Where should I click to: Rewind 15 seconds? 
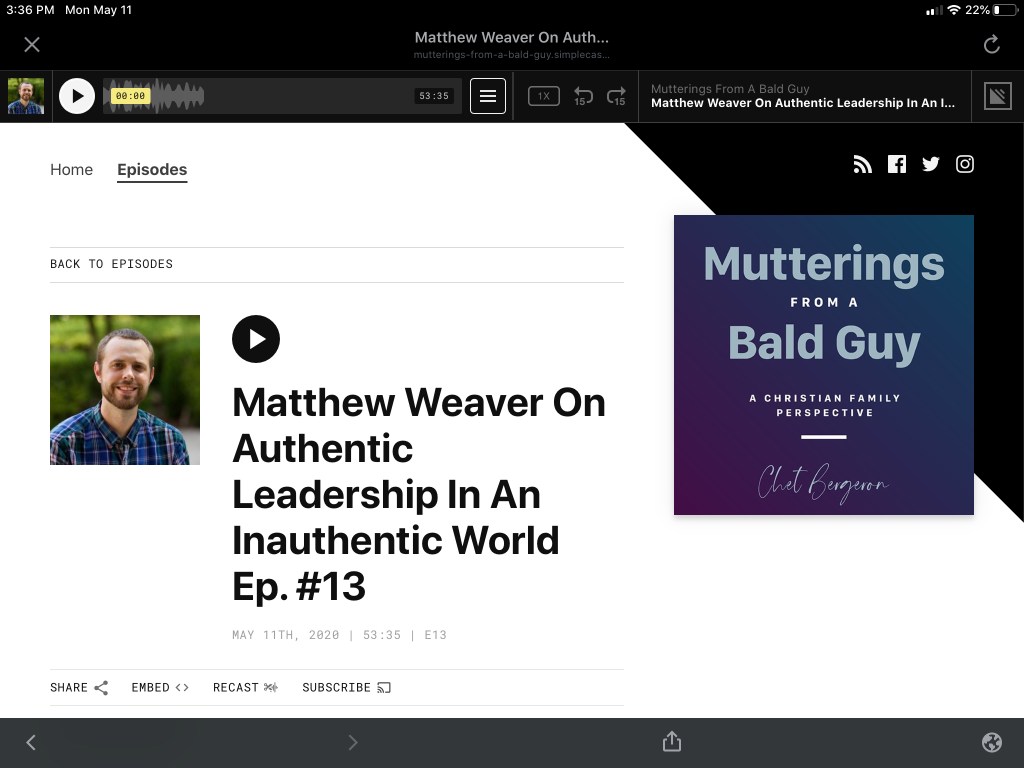(x=583, y=96)
